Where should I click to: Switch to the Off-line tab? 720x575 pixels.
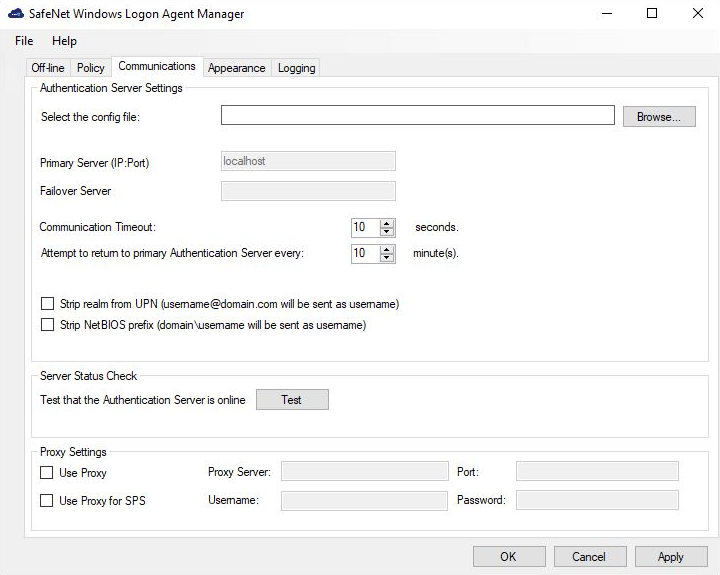pyautogui.click(x=48, y=68)
